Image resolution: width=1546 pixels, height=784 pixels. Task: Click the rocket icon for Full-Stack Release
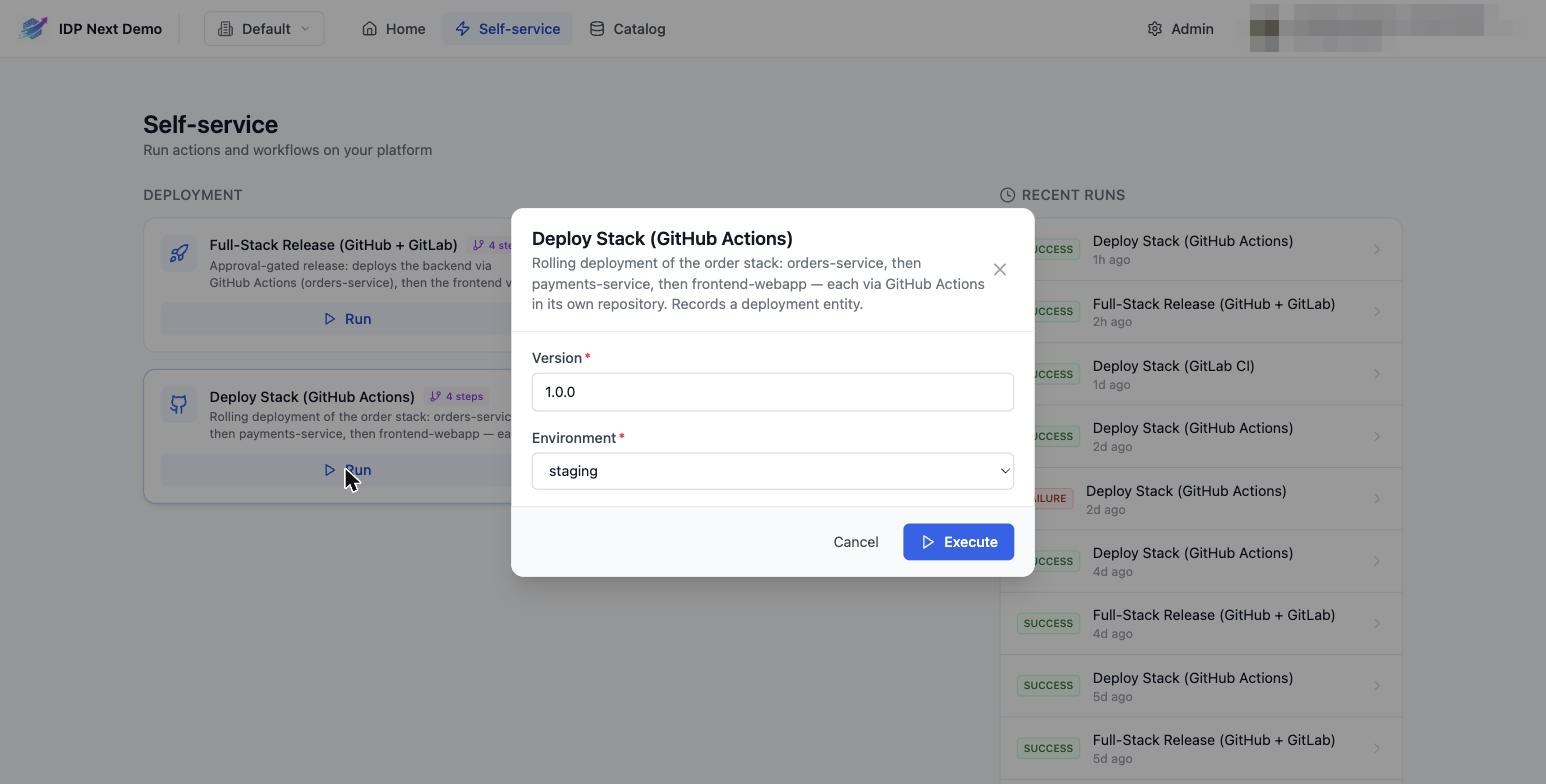pyautogui.click(x=179, y=253)
